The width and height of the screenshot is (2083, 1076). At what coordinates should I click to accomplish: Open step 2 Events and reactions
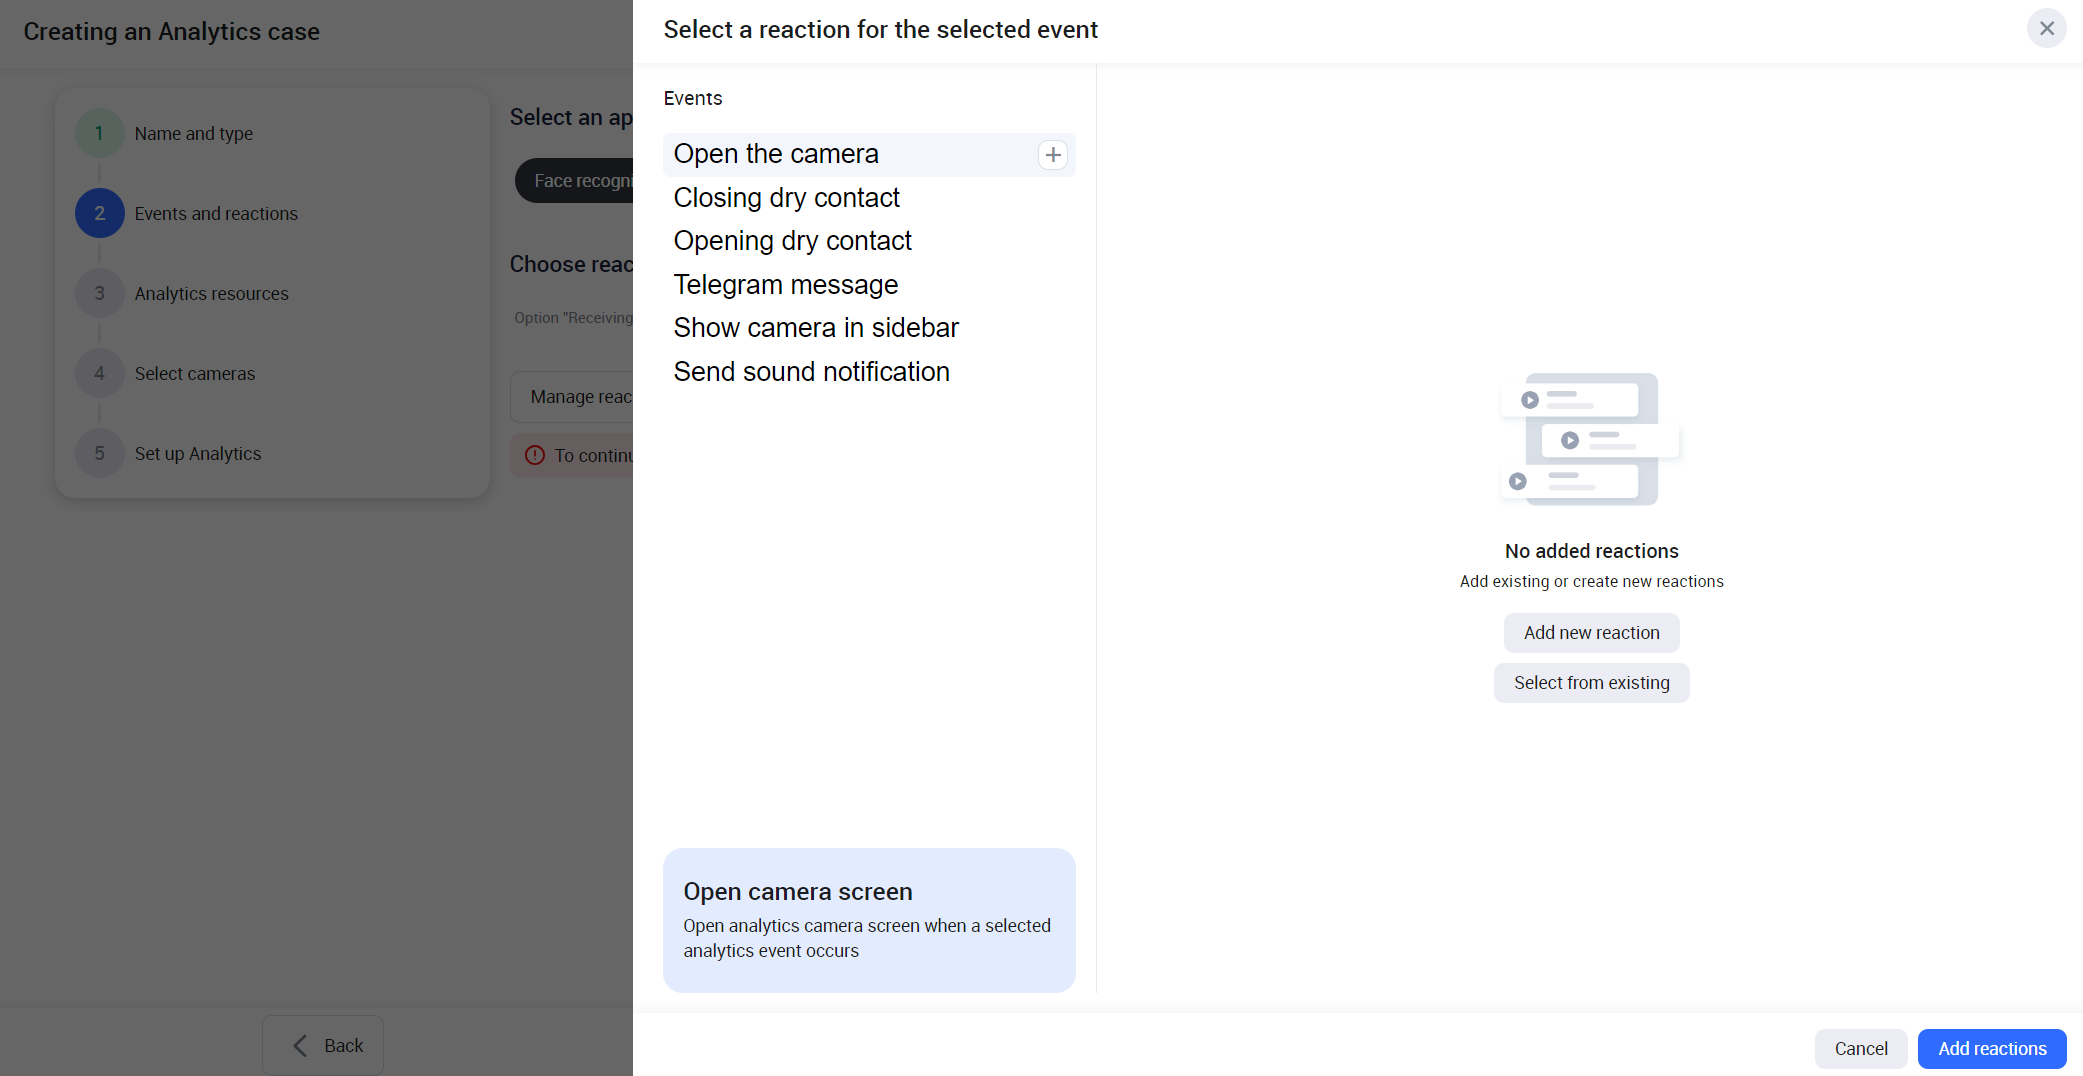[215, 214]
